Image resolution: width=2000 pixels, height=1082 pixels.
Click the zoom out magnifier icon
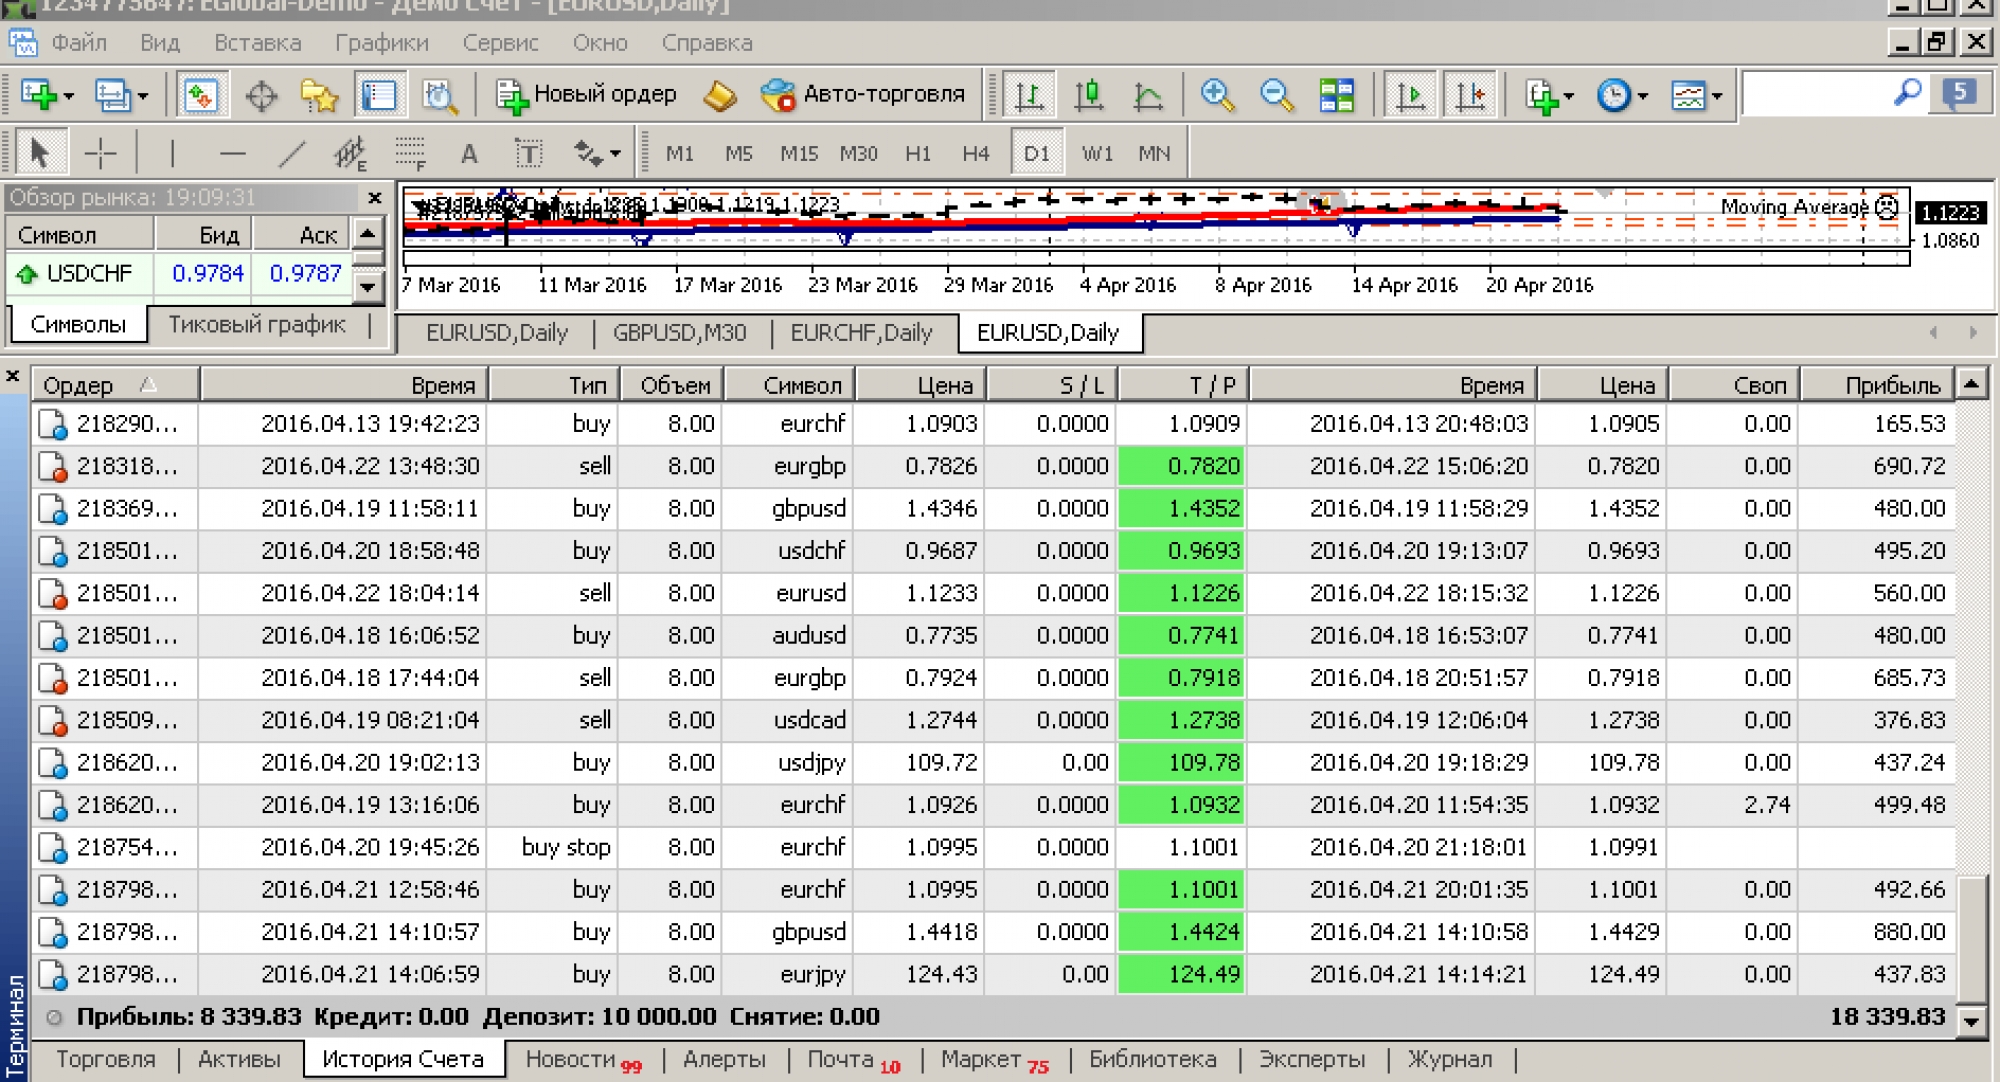[x=1276, y=96]
